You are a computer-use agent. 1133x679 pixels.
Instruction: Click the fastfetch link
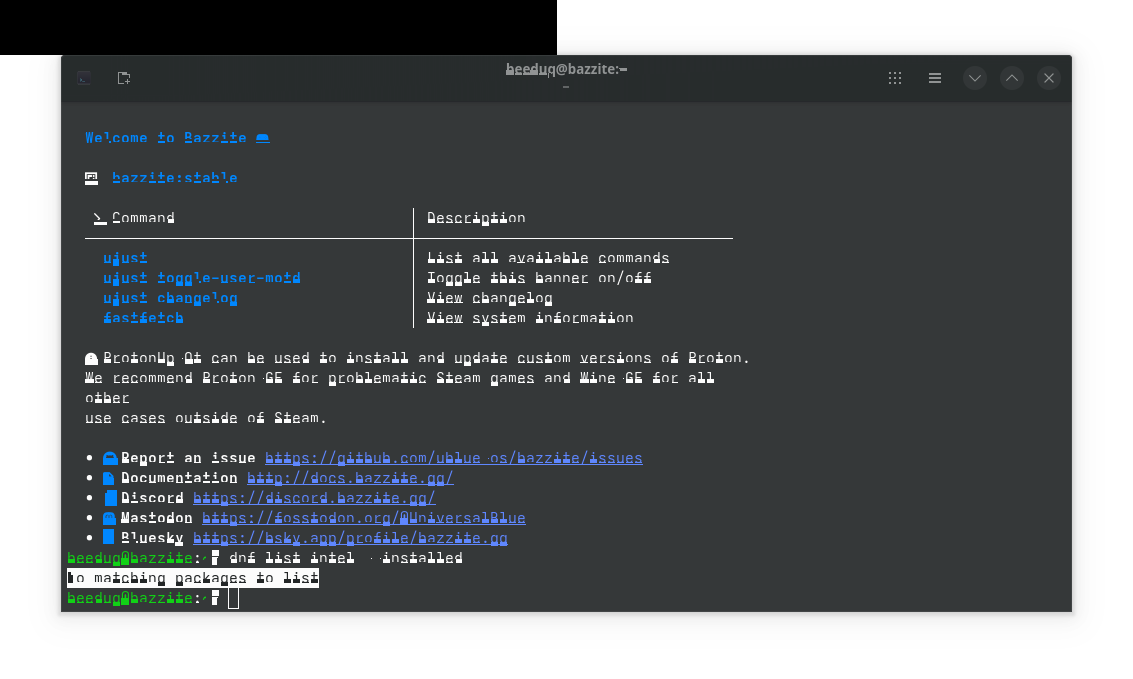pos(143,317)
